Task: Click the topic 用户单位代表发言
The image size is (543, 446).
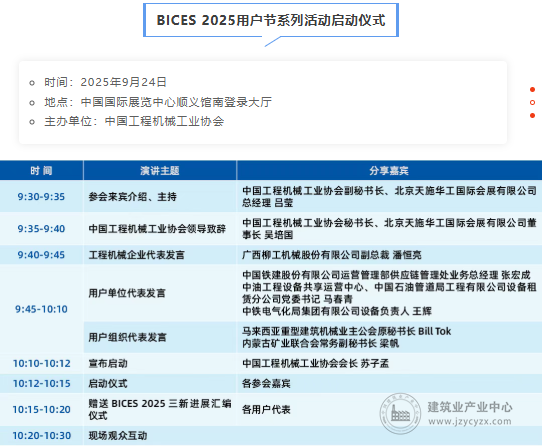Action: tap(127, 293)
